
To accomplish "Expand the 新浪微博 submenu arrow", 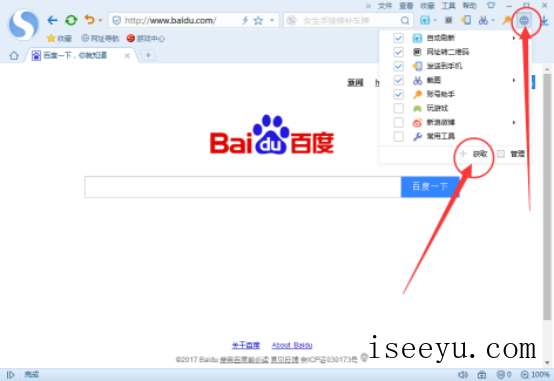I will pyautogui.click(x=514, y=122).
